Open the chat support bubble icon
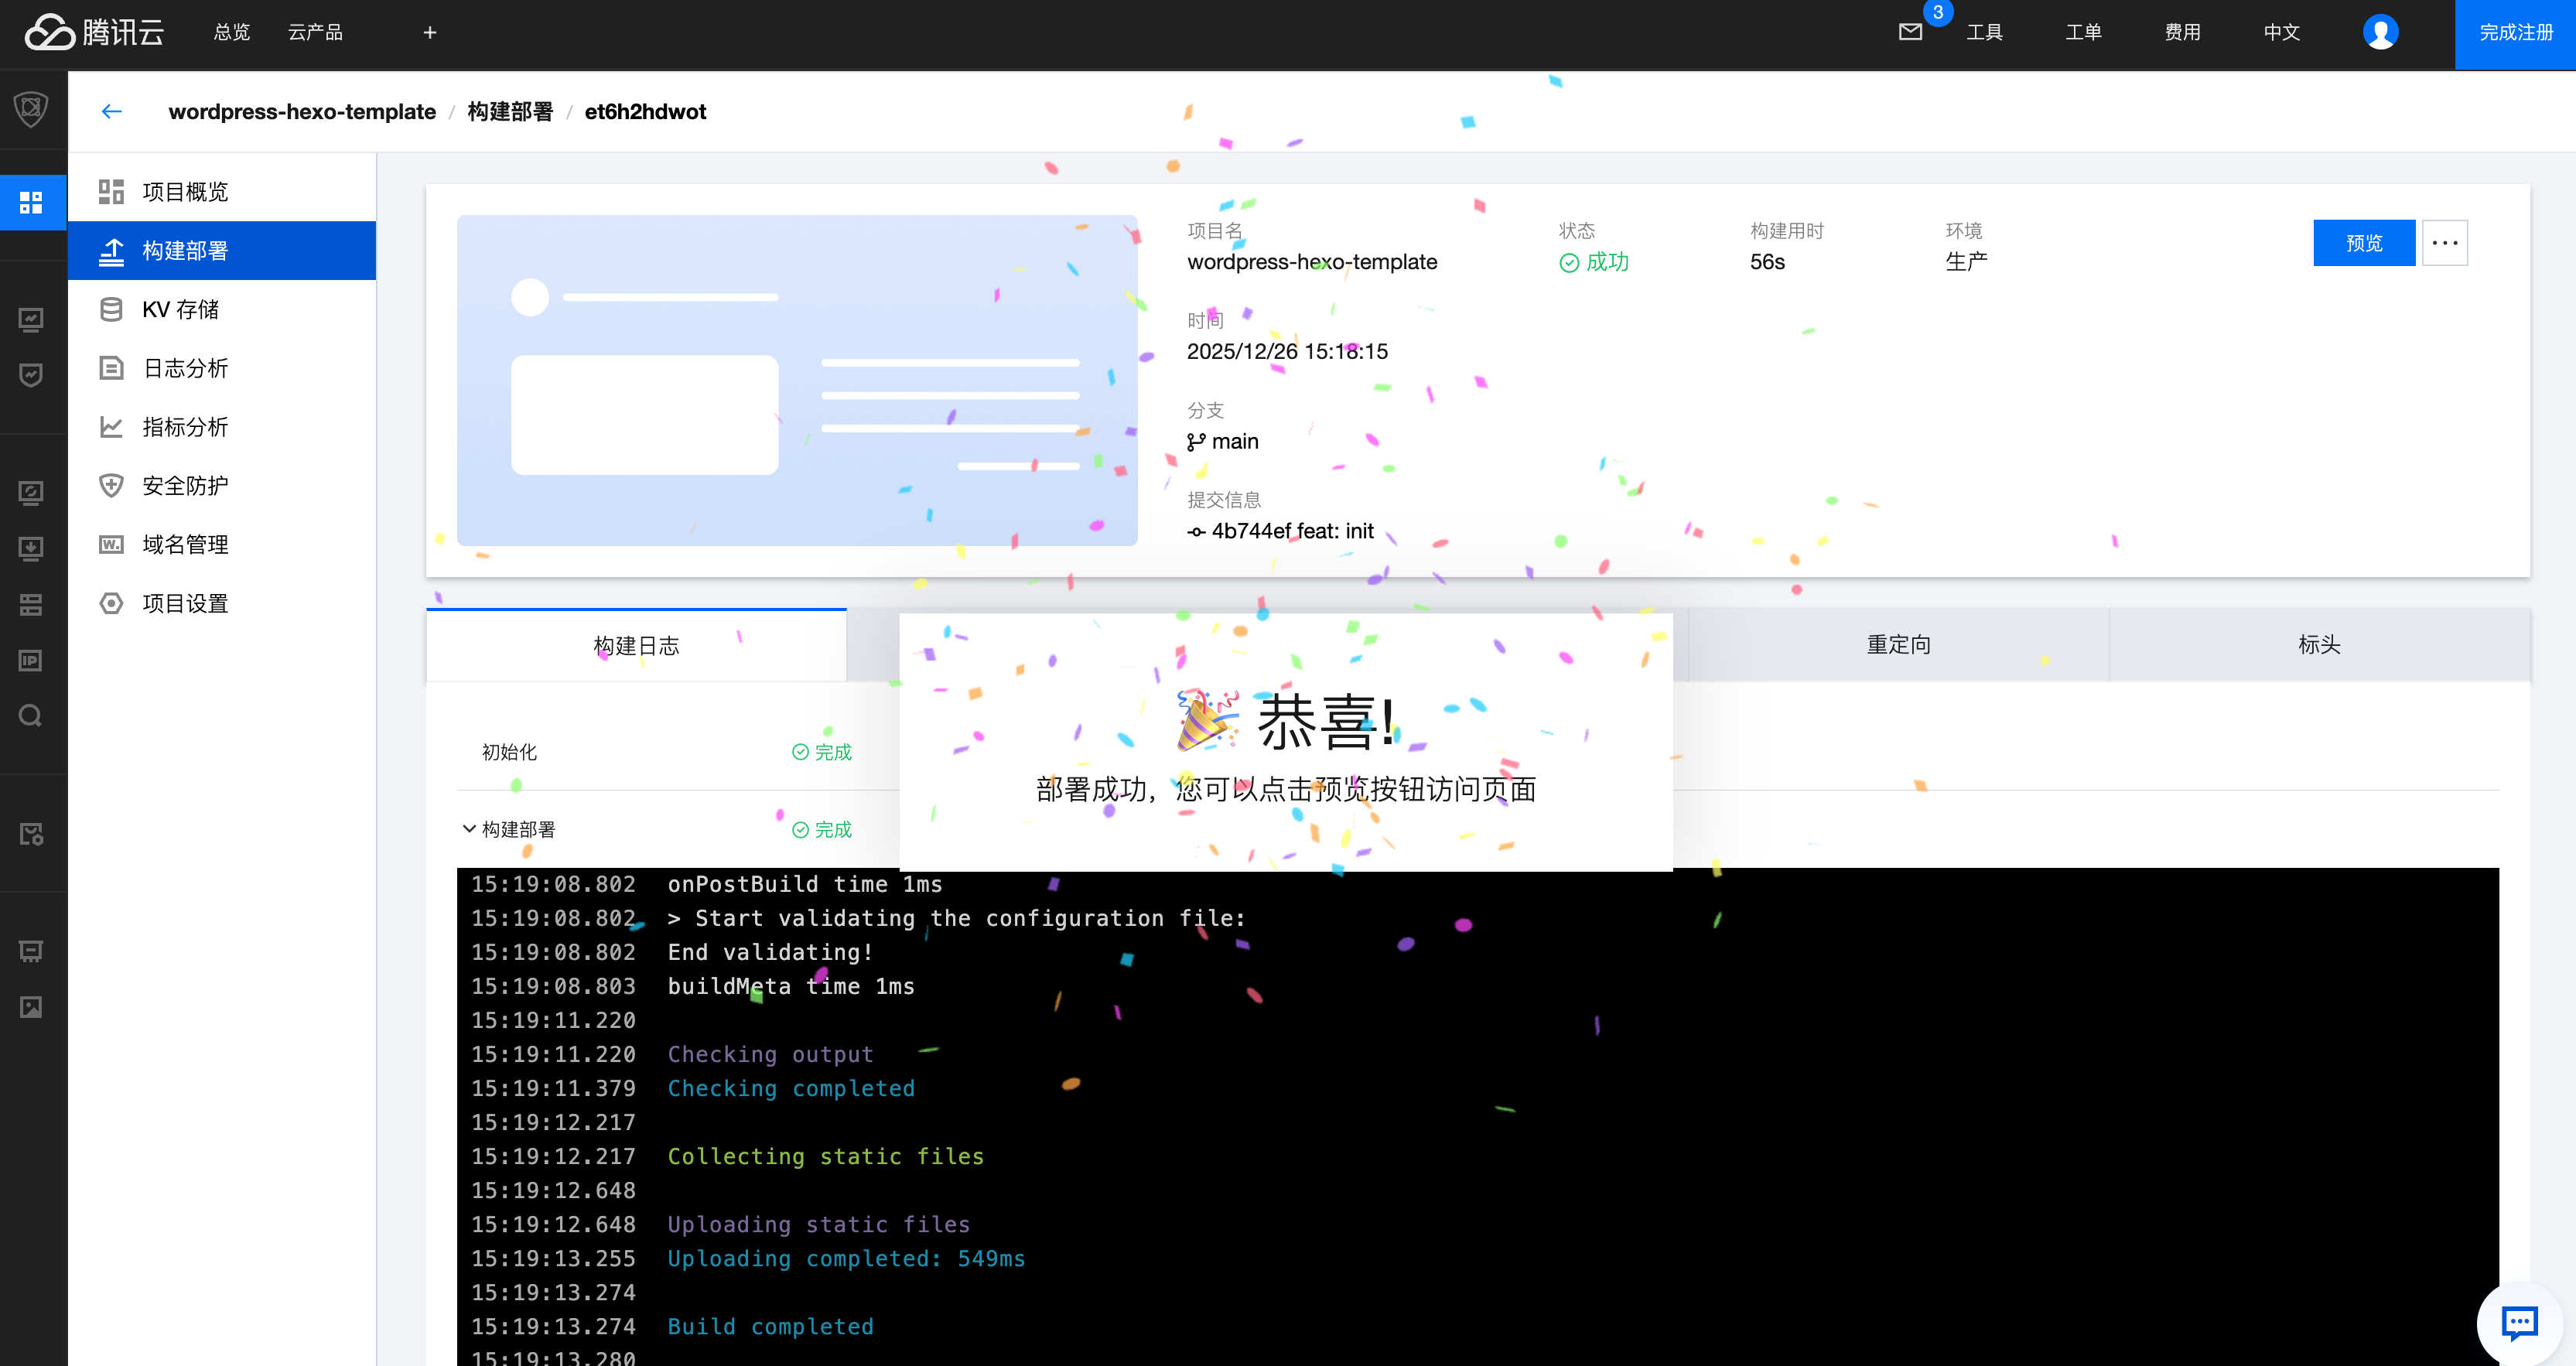 (2519, 1323)
